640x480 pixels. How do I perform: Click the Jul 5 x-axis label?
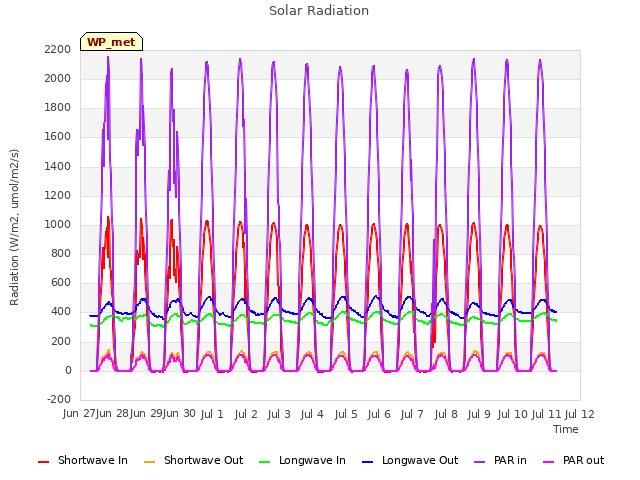(346, 414)
